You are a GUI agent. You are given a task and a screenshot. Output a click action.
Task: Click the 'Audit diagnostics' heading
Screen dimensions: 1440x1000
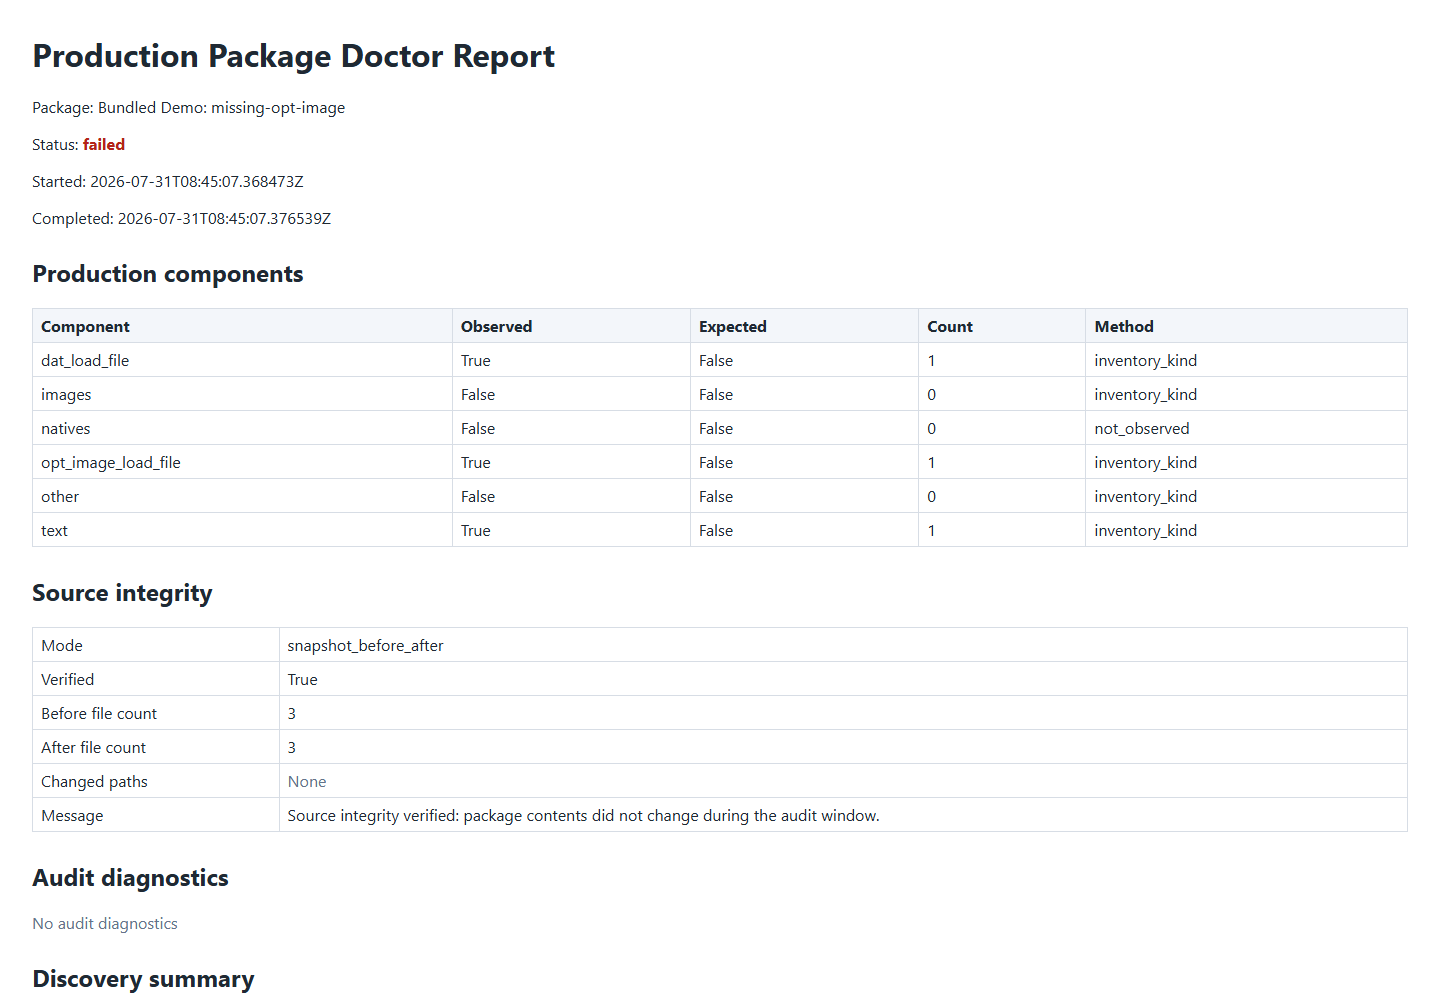point(130,878)
